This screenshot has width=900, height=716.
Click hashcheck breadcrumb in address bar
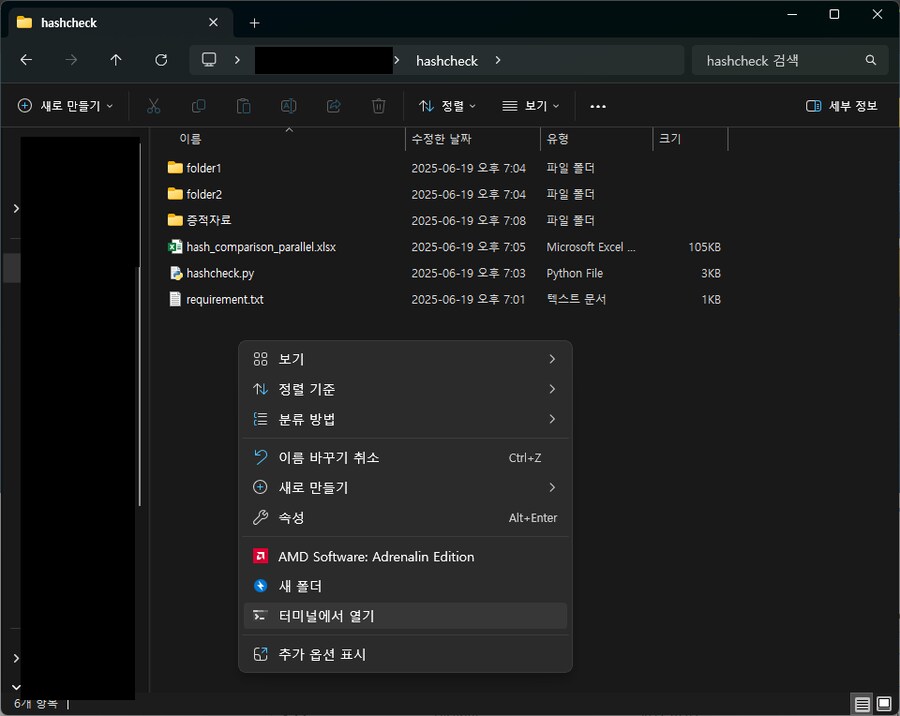click(447, 60)
